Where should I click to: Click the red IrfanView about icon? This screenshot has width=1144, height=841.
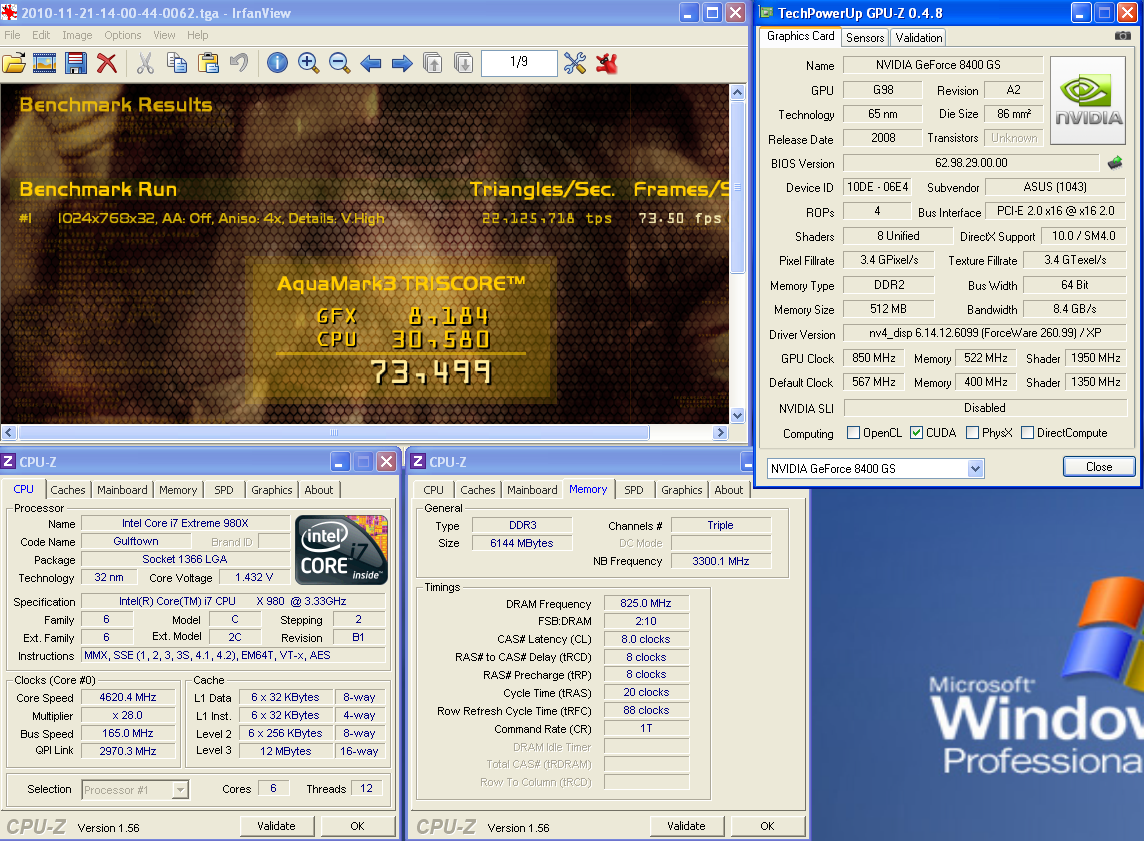(x=606, y=63)
